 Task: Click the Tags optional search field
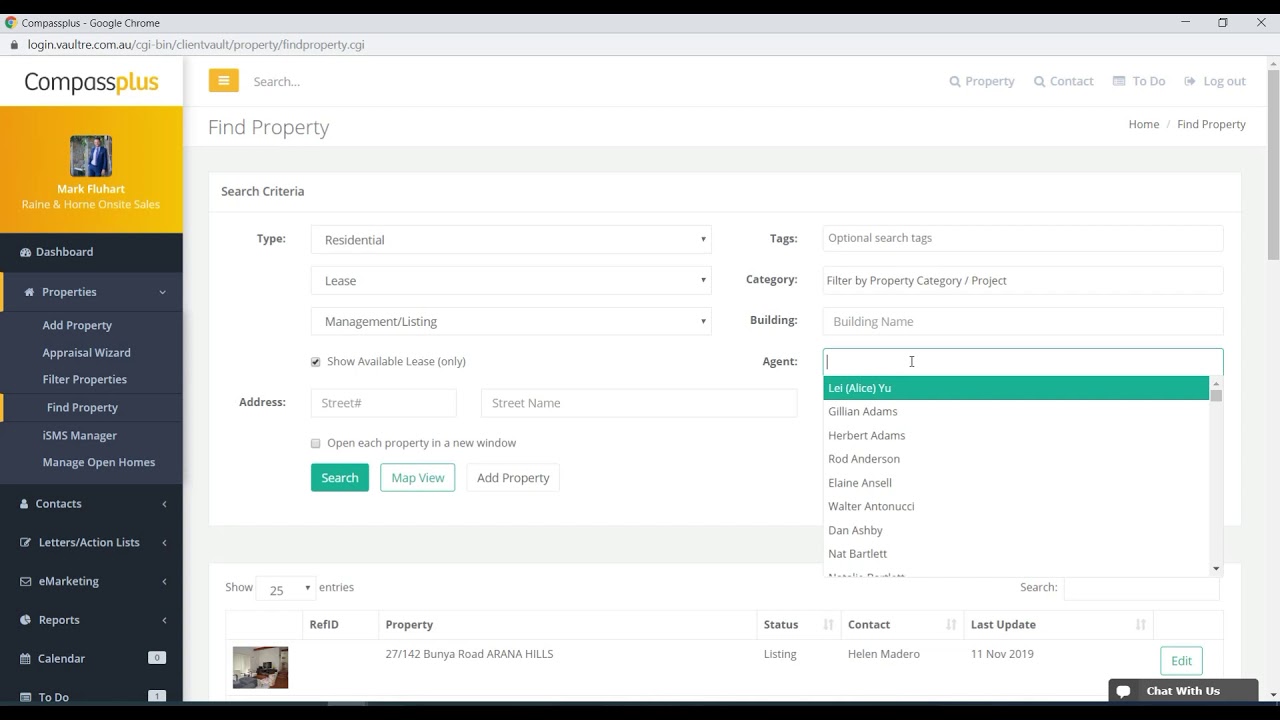click(1023, 238)
